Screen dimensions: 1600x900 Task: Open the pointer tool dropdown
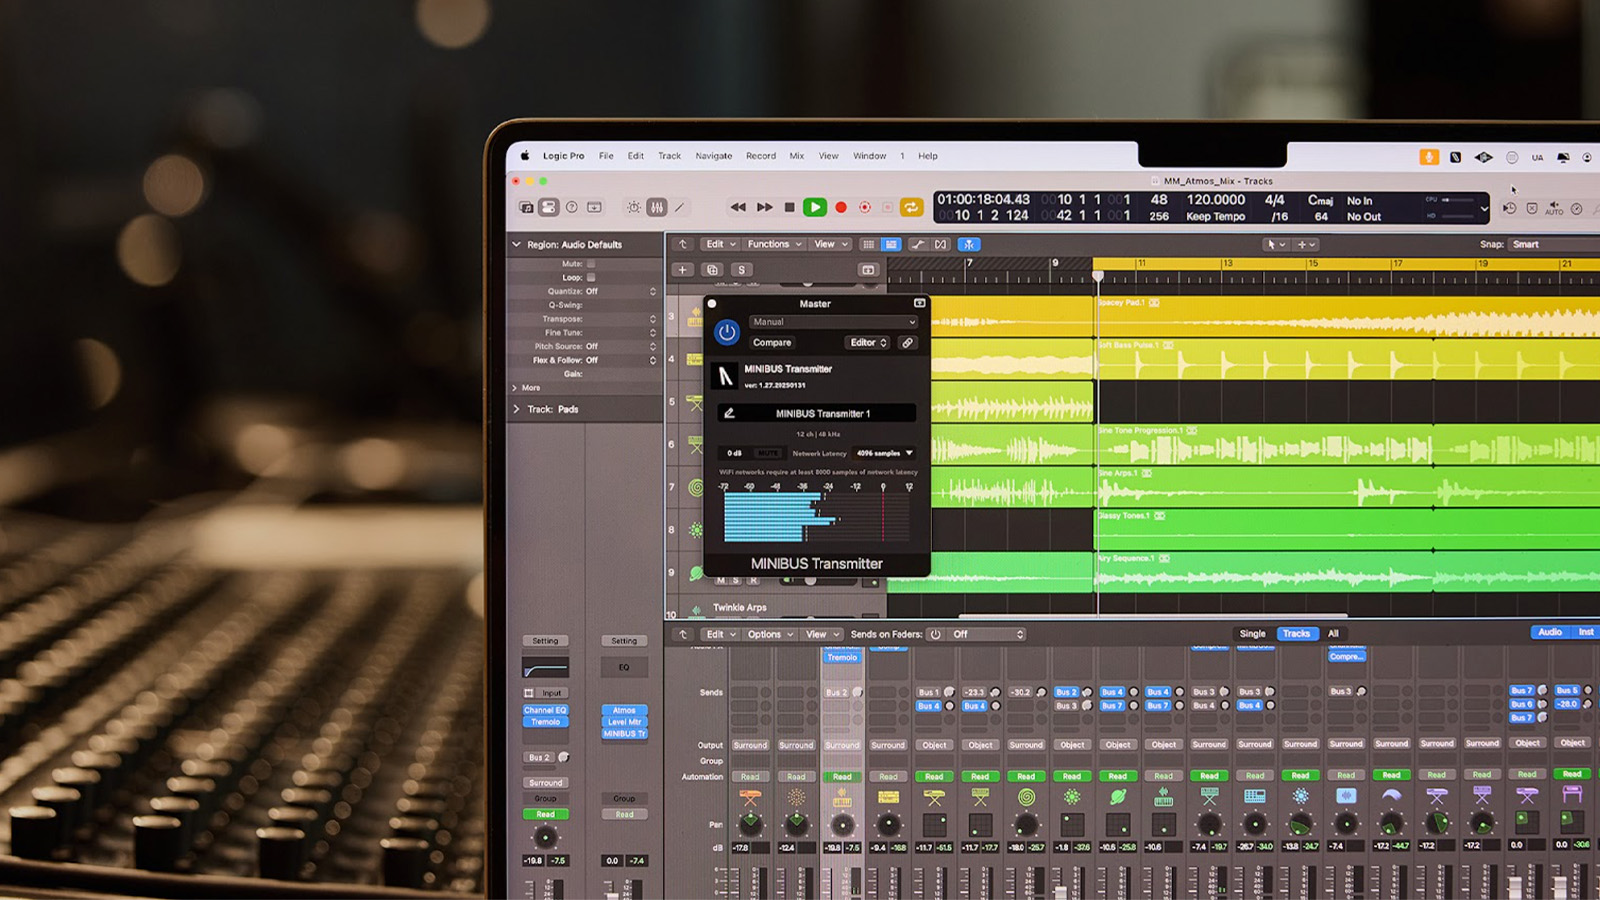1276,244
